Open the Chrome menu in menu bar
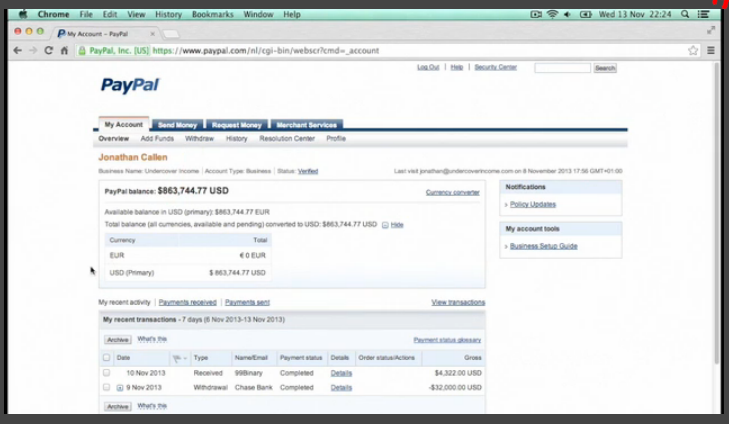 point(53,14)
